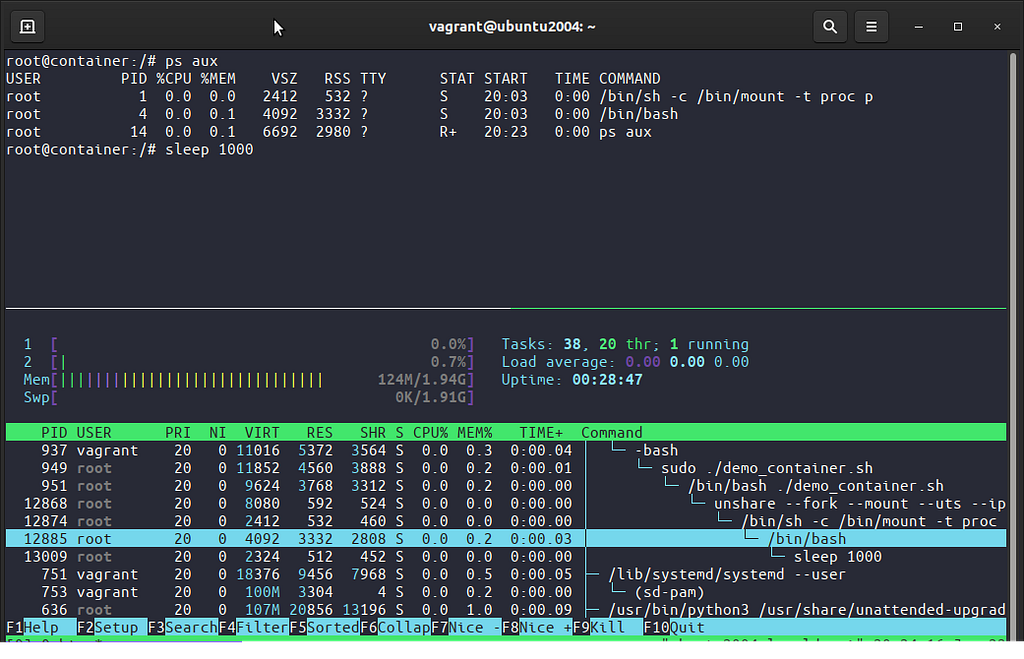This screenshot has width=1024, height=659.
Task: Select the (sd-pam) process row
Action: click(x=506, y=592)
